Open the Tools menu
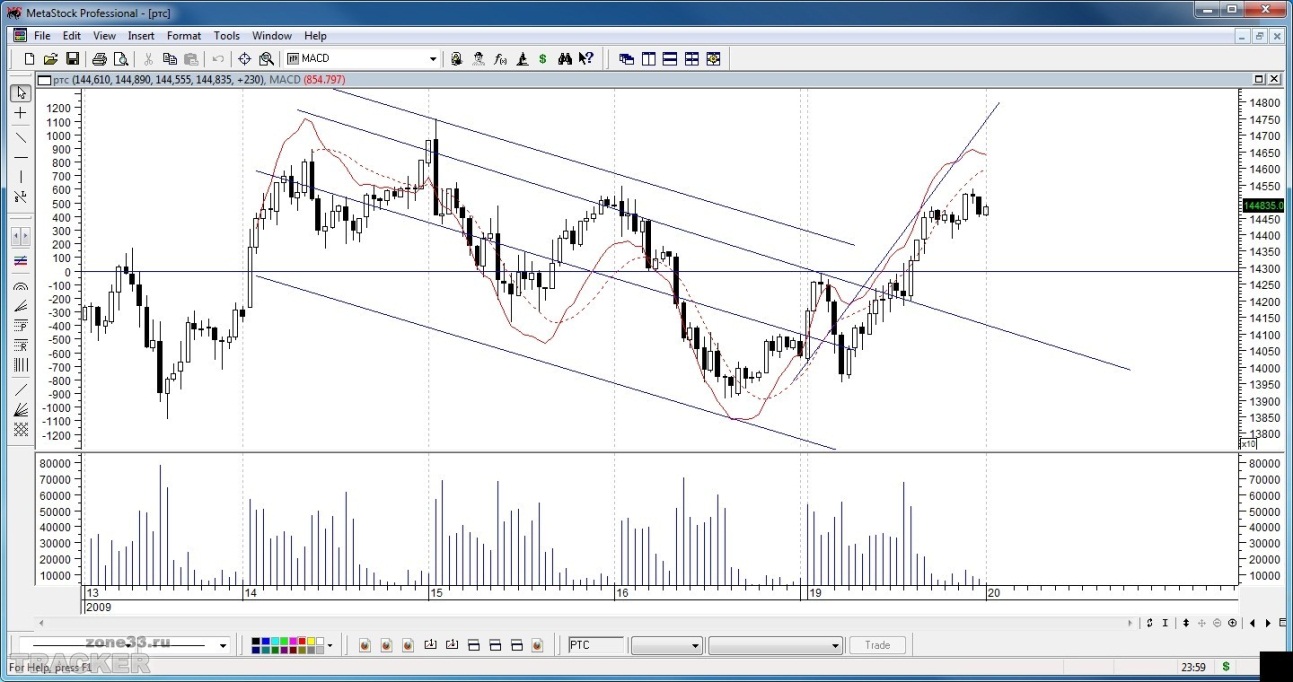This screenshot has height=682, width=1293. click(227, 36)
